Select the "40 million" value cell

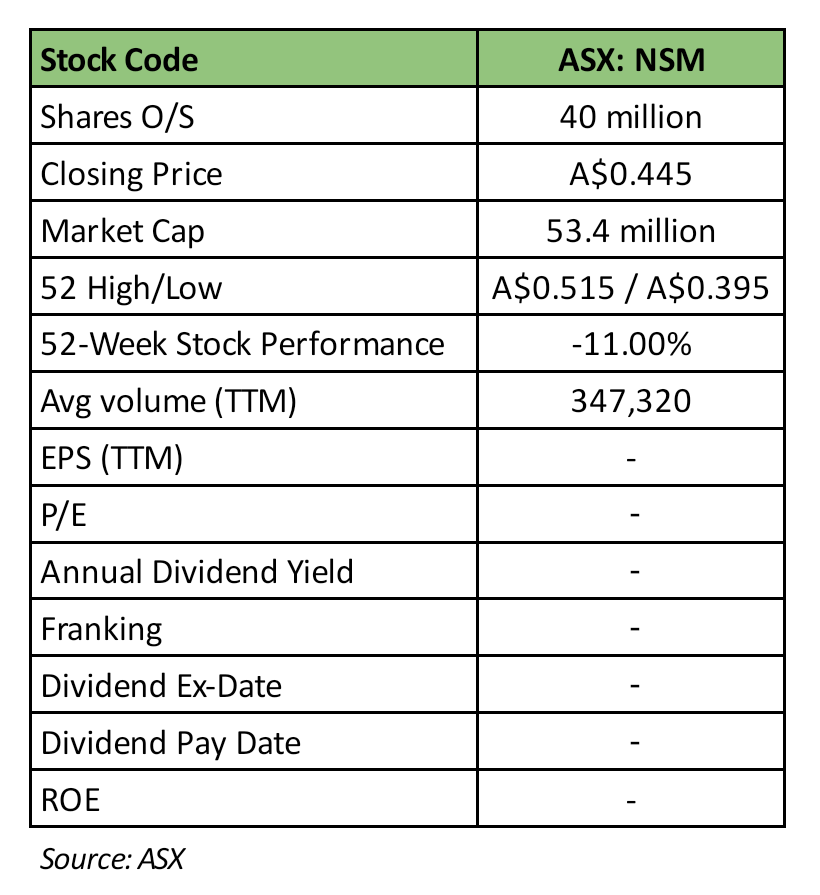click(x=631, y=117)
